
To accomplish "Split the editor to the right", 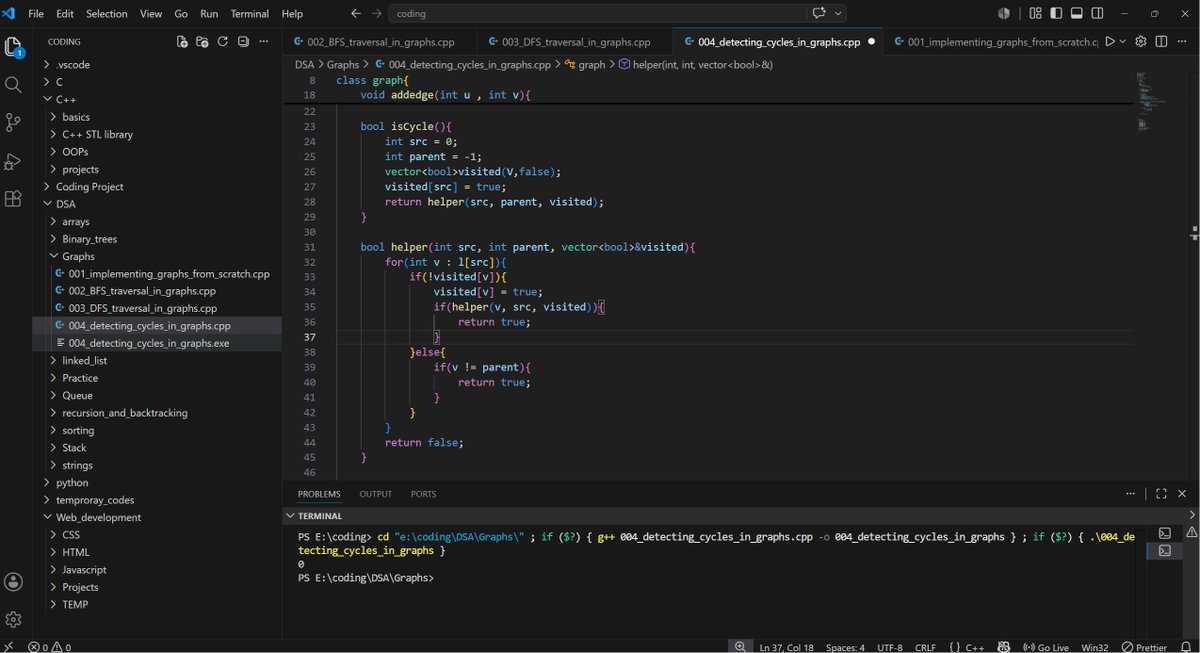I will (x=1161, y=42).
